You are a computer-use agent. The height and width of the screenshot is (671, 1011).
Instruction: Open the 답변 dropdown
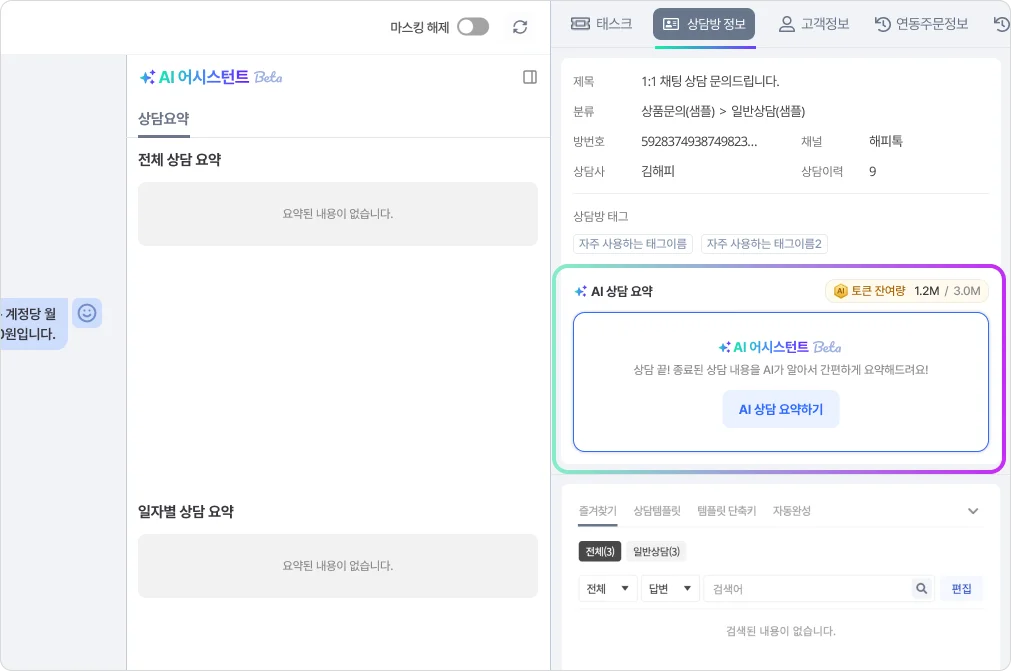tap(670, 589)
